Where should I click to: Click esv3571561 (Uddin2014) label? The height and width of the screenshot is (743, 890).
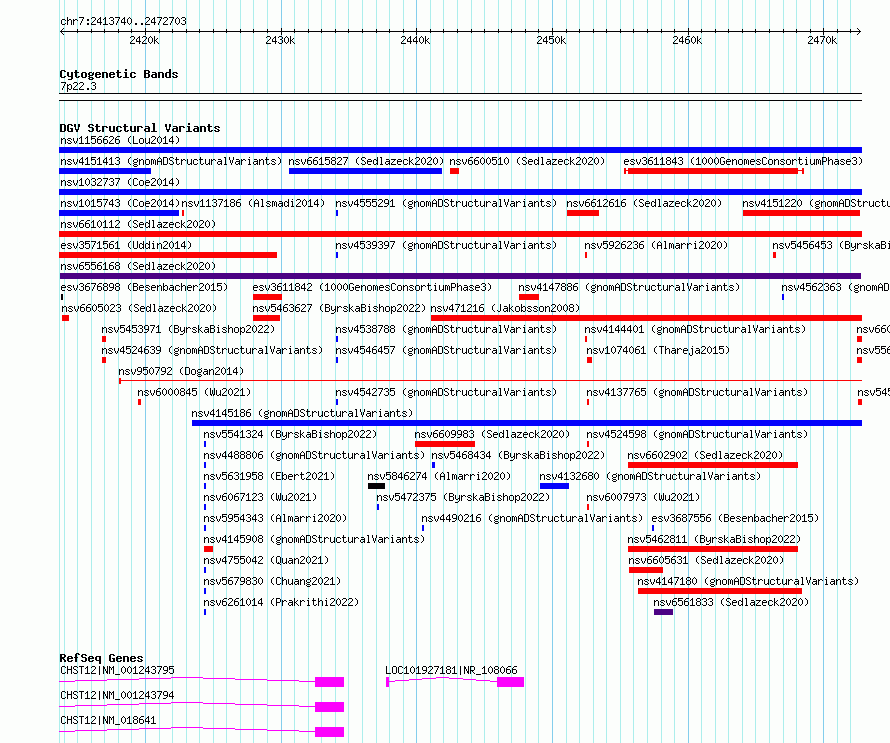126,245
